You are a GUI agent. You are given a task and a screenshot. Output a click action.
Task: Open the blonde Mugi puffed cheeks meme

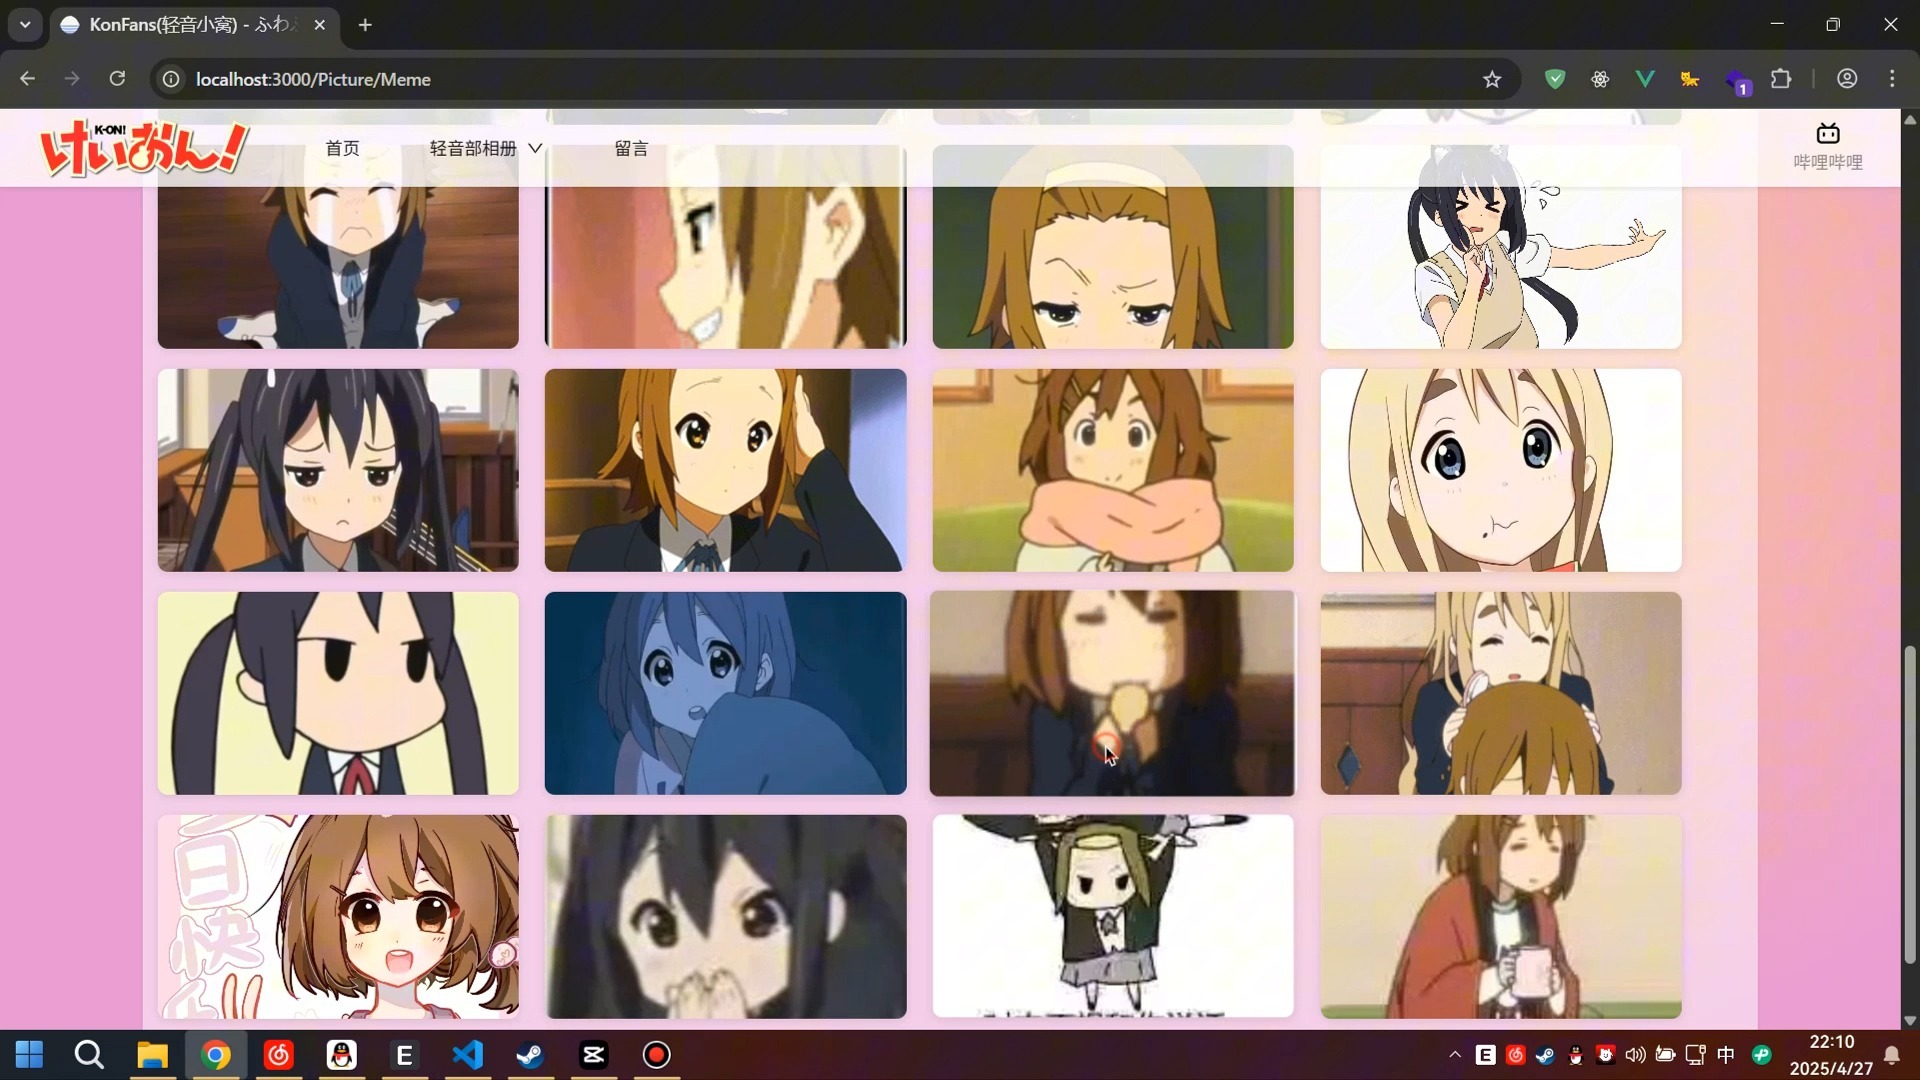coord(1501,470)
